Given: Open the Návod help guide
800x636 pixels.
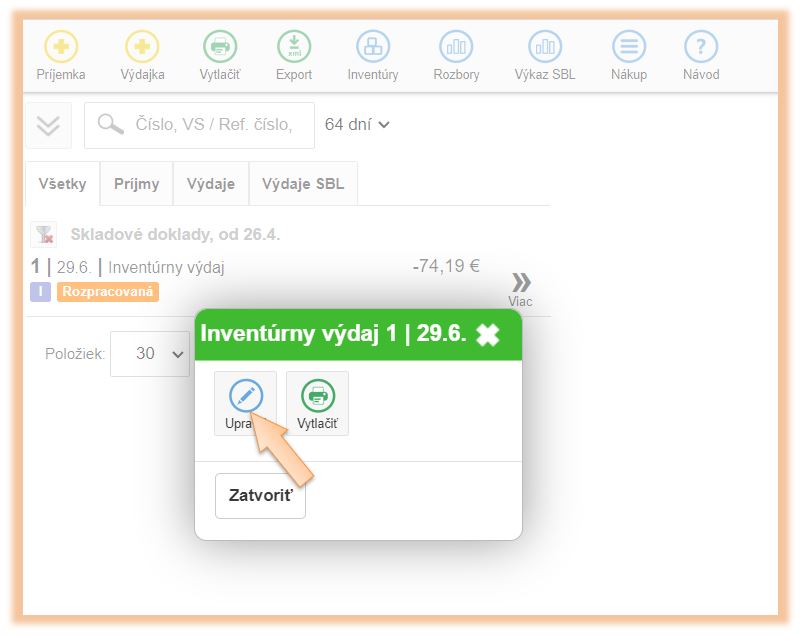Looking at the screenshot, I should [x=701, y=47].
